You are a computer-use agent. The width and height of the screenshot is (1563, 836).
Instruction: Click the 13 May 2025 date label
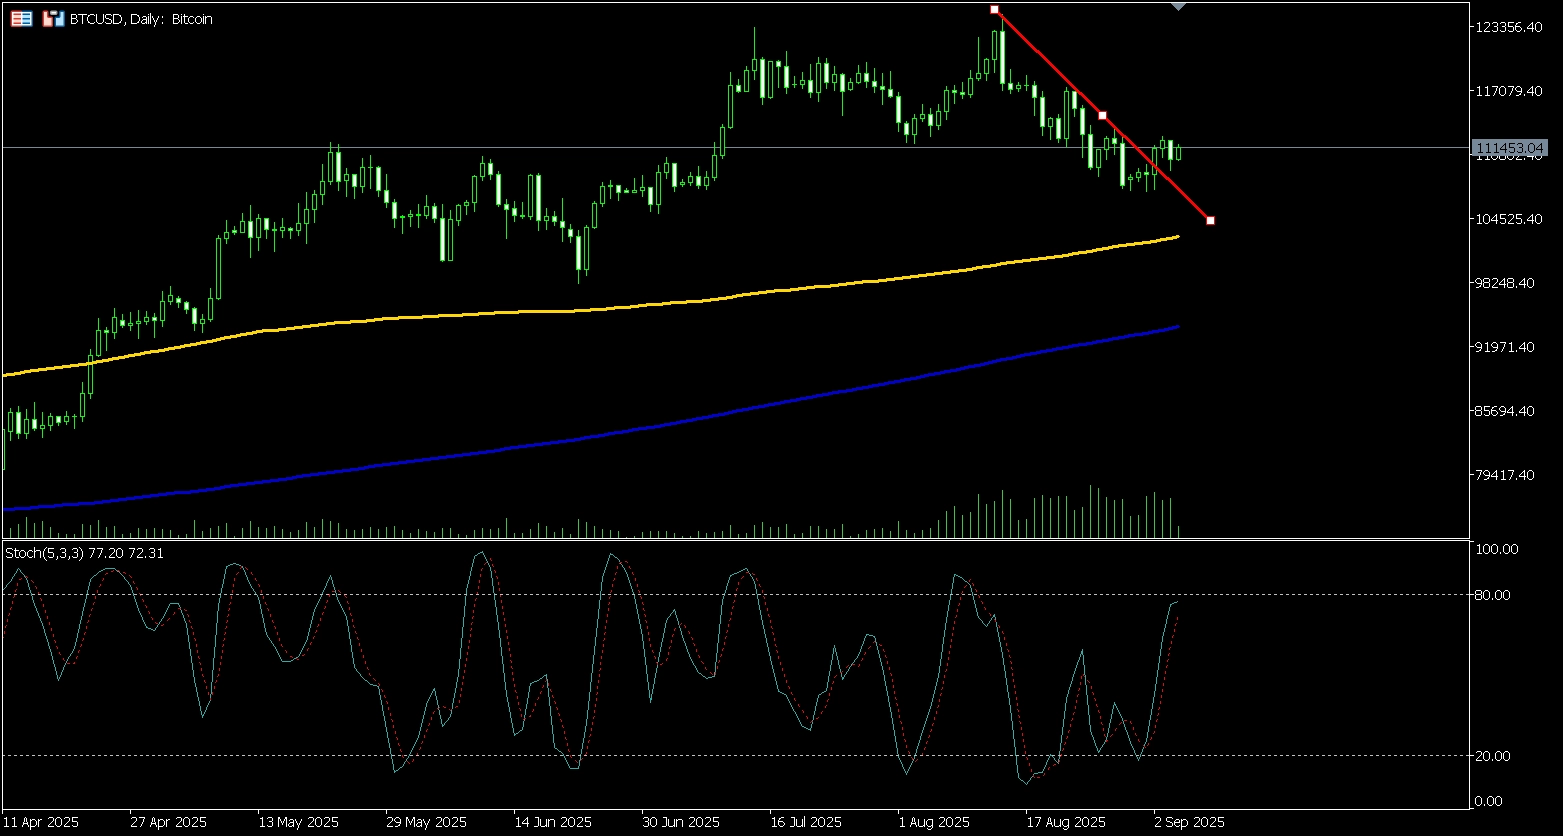coord(299,822)
